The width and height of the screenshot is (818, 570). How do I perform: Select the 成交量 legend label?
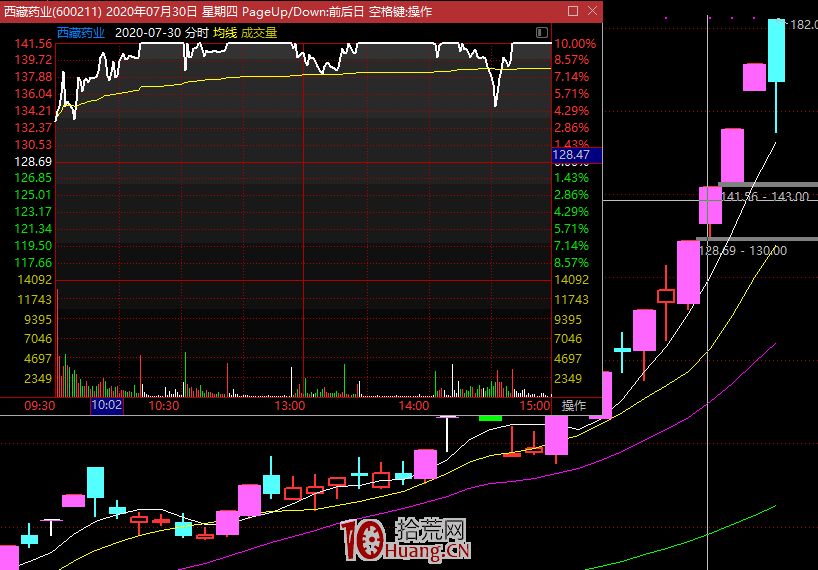259,33
